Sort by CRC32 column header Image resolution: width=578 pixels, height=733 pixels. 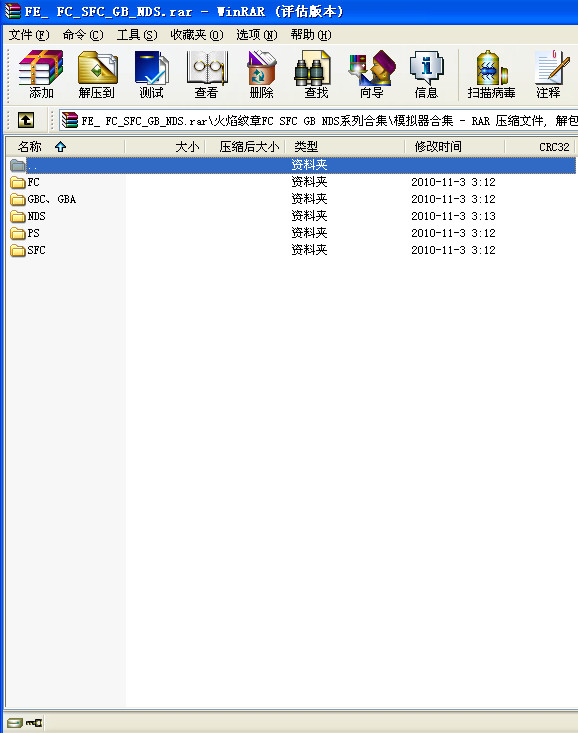[x=540, y=147]
